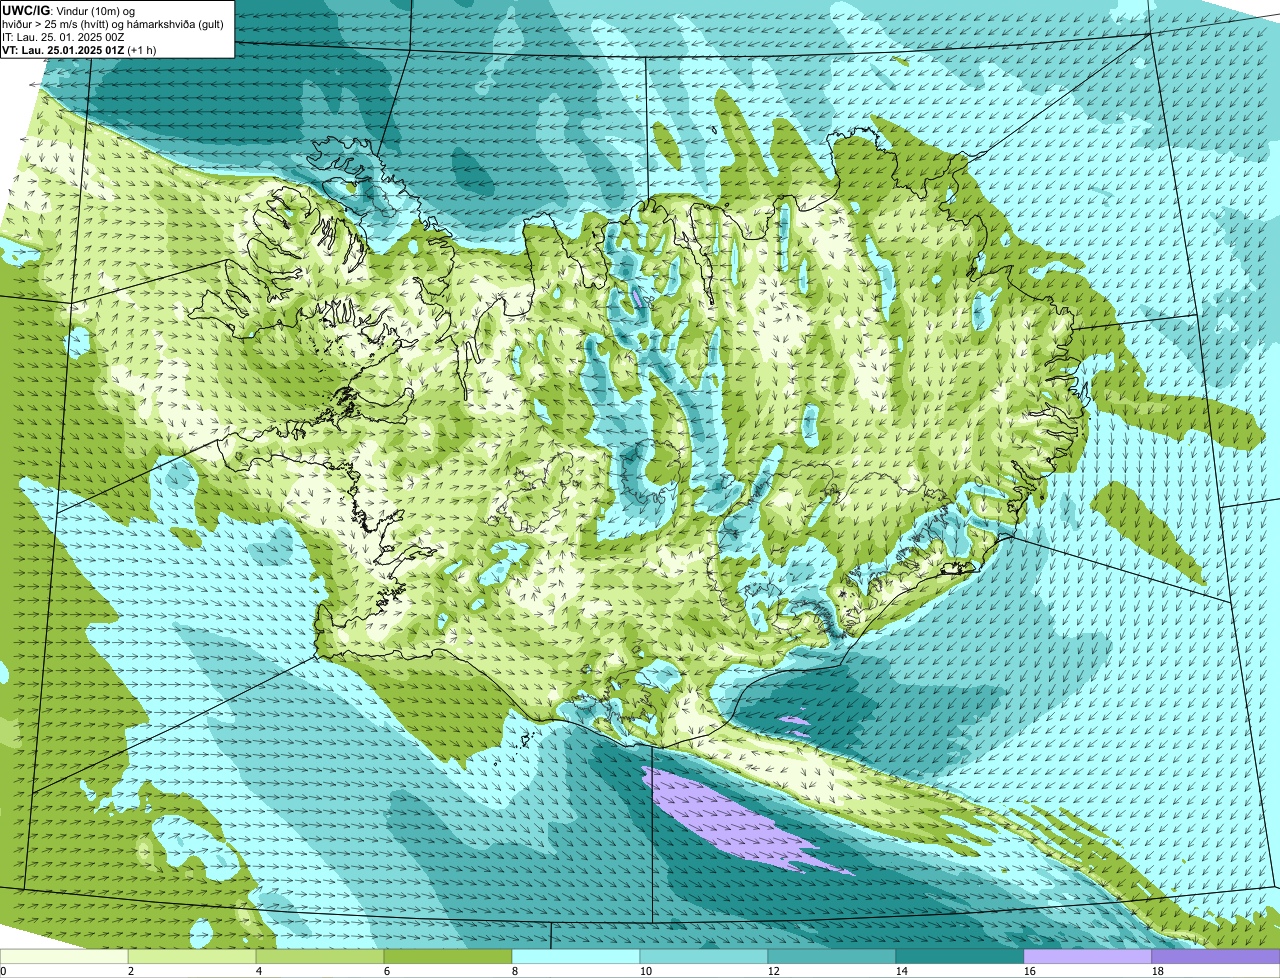
Task: Click the scale label "16"
Action: [1030, 971]
